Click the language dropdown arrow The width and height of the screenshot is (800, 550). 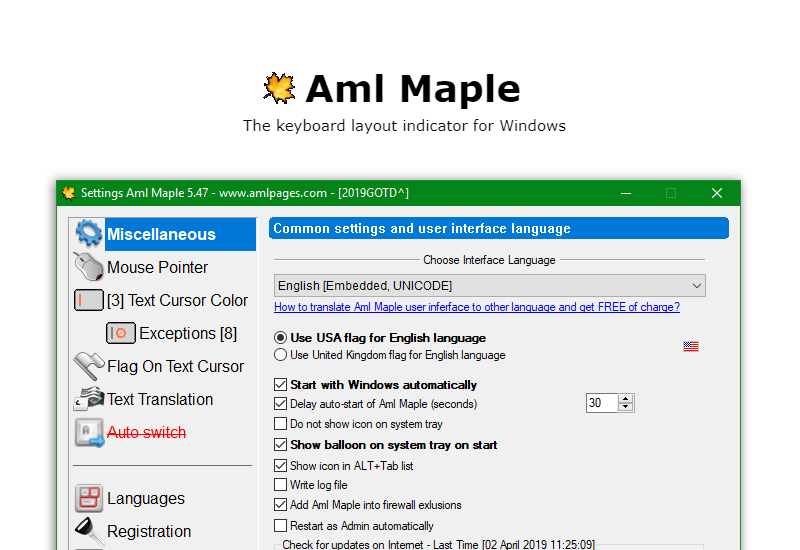[x=696, y=286]
